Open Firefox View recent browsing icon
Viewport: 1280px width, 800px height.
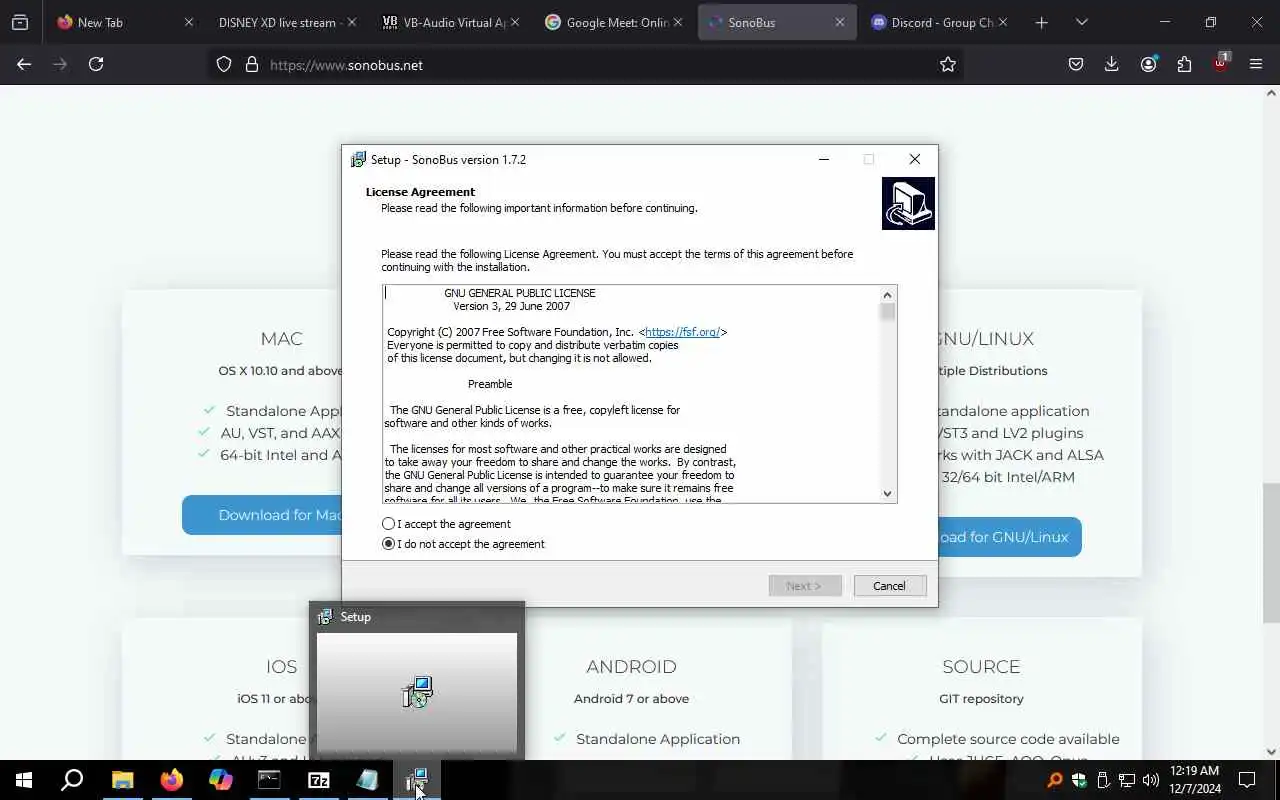click(x=20, y=22)
